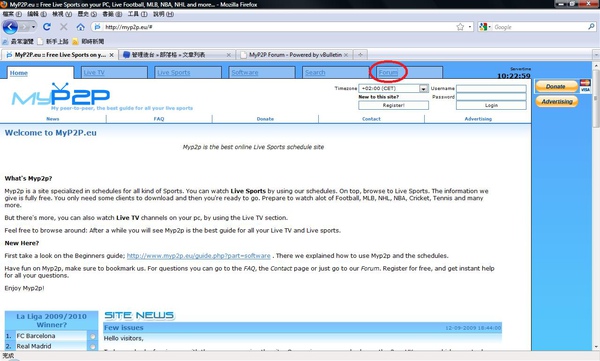600x361 pixels.
Task: Close the blog admin tab
Action: pyautogui.click(x=228, y=55)
